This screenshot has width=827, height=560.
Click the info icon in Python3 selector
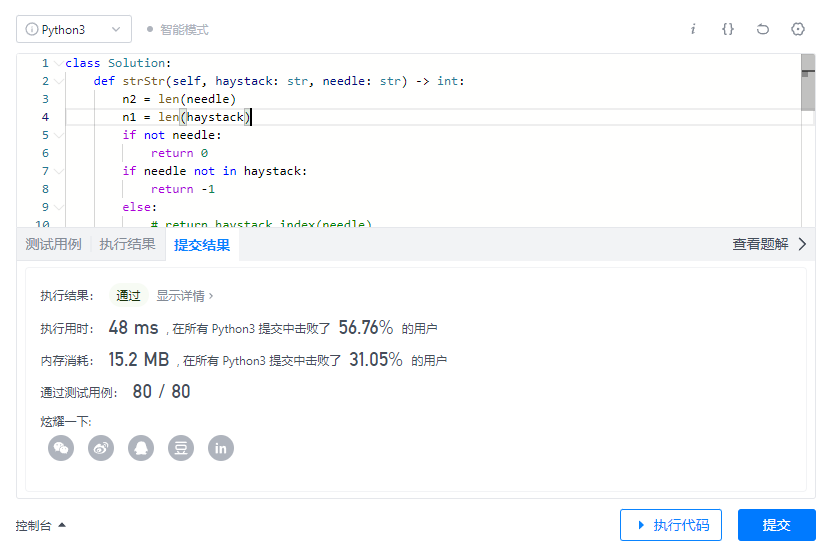pos(32,29)
